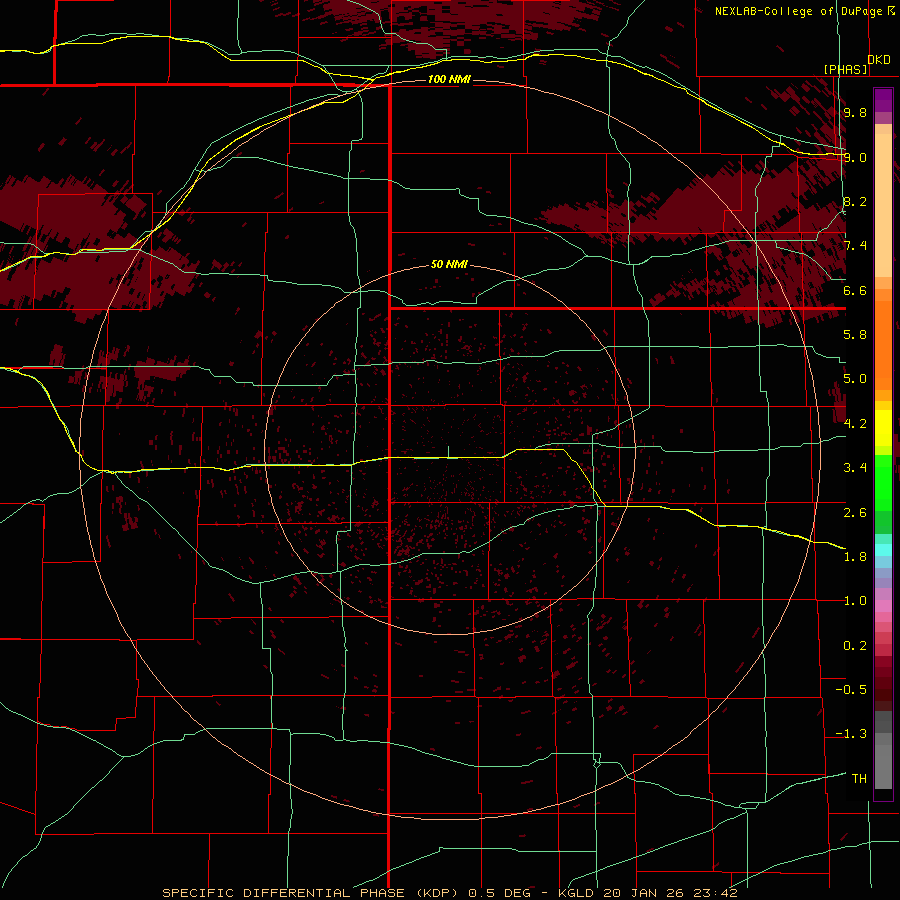The width and height of the screenshot is (900, 900).
Task: Click the 100 NMI range ring label
Action: [x=449, y=79]
